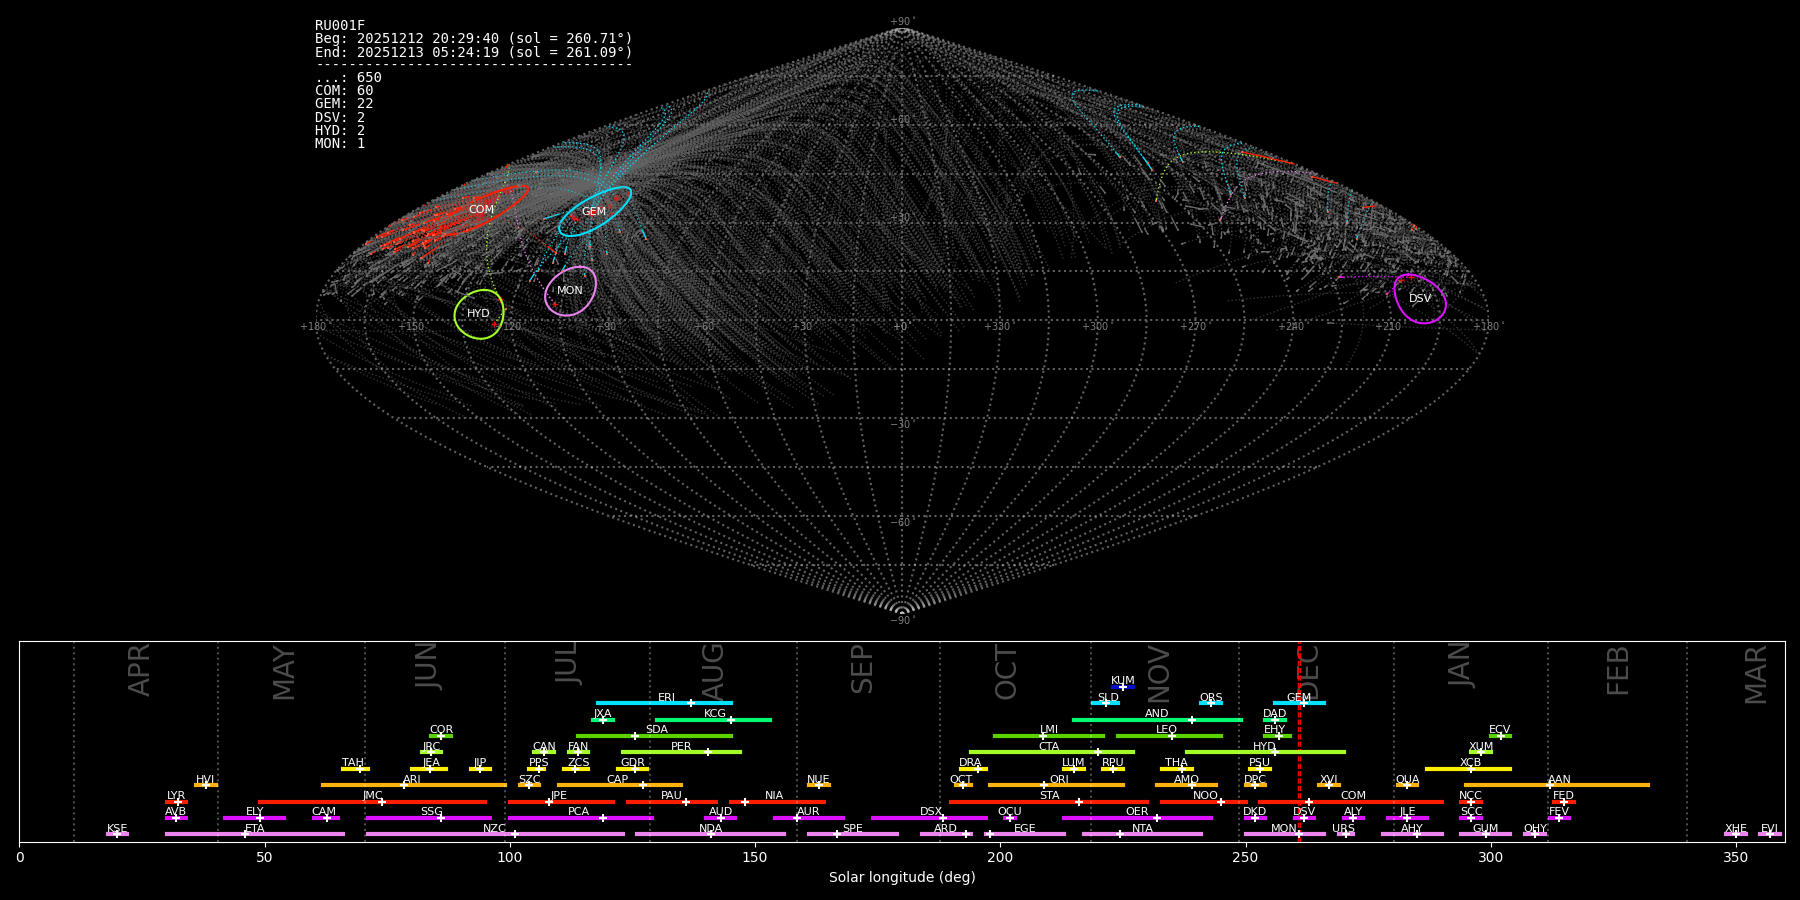Screen dimensions: 1800x900
Task: Click the HYD radiant label inside the green ellipse
Action: pyautogui.click(x=479, y=314)
